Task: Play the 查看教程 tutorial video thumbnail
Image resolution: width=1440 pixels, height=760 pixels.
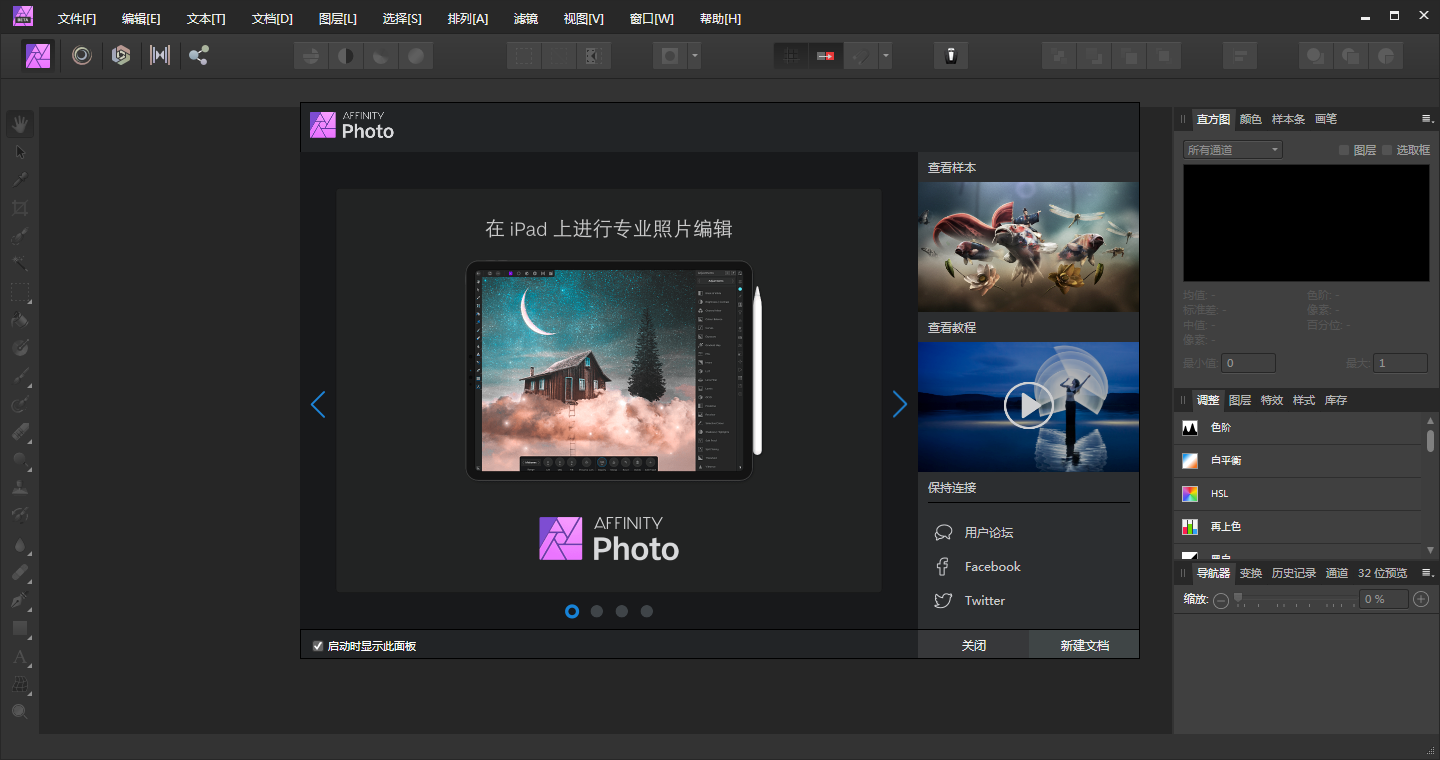Action: [1028, 406]
